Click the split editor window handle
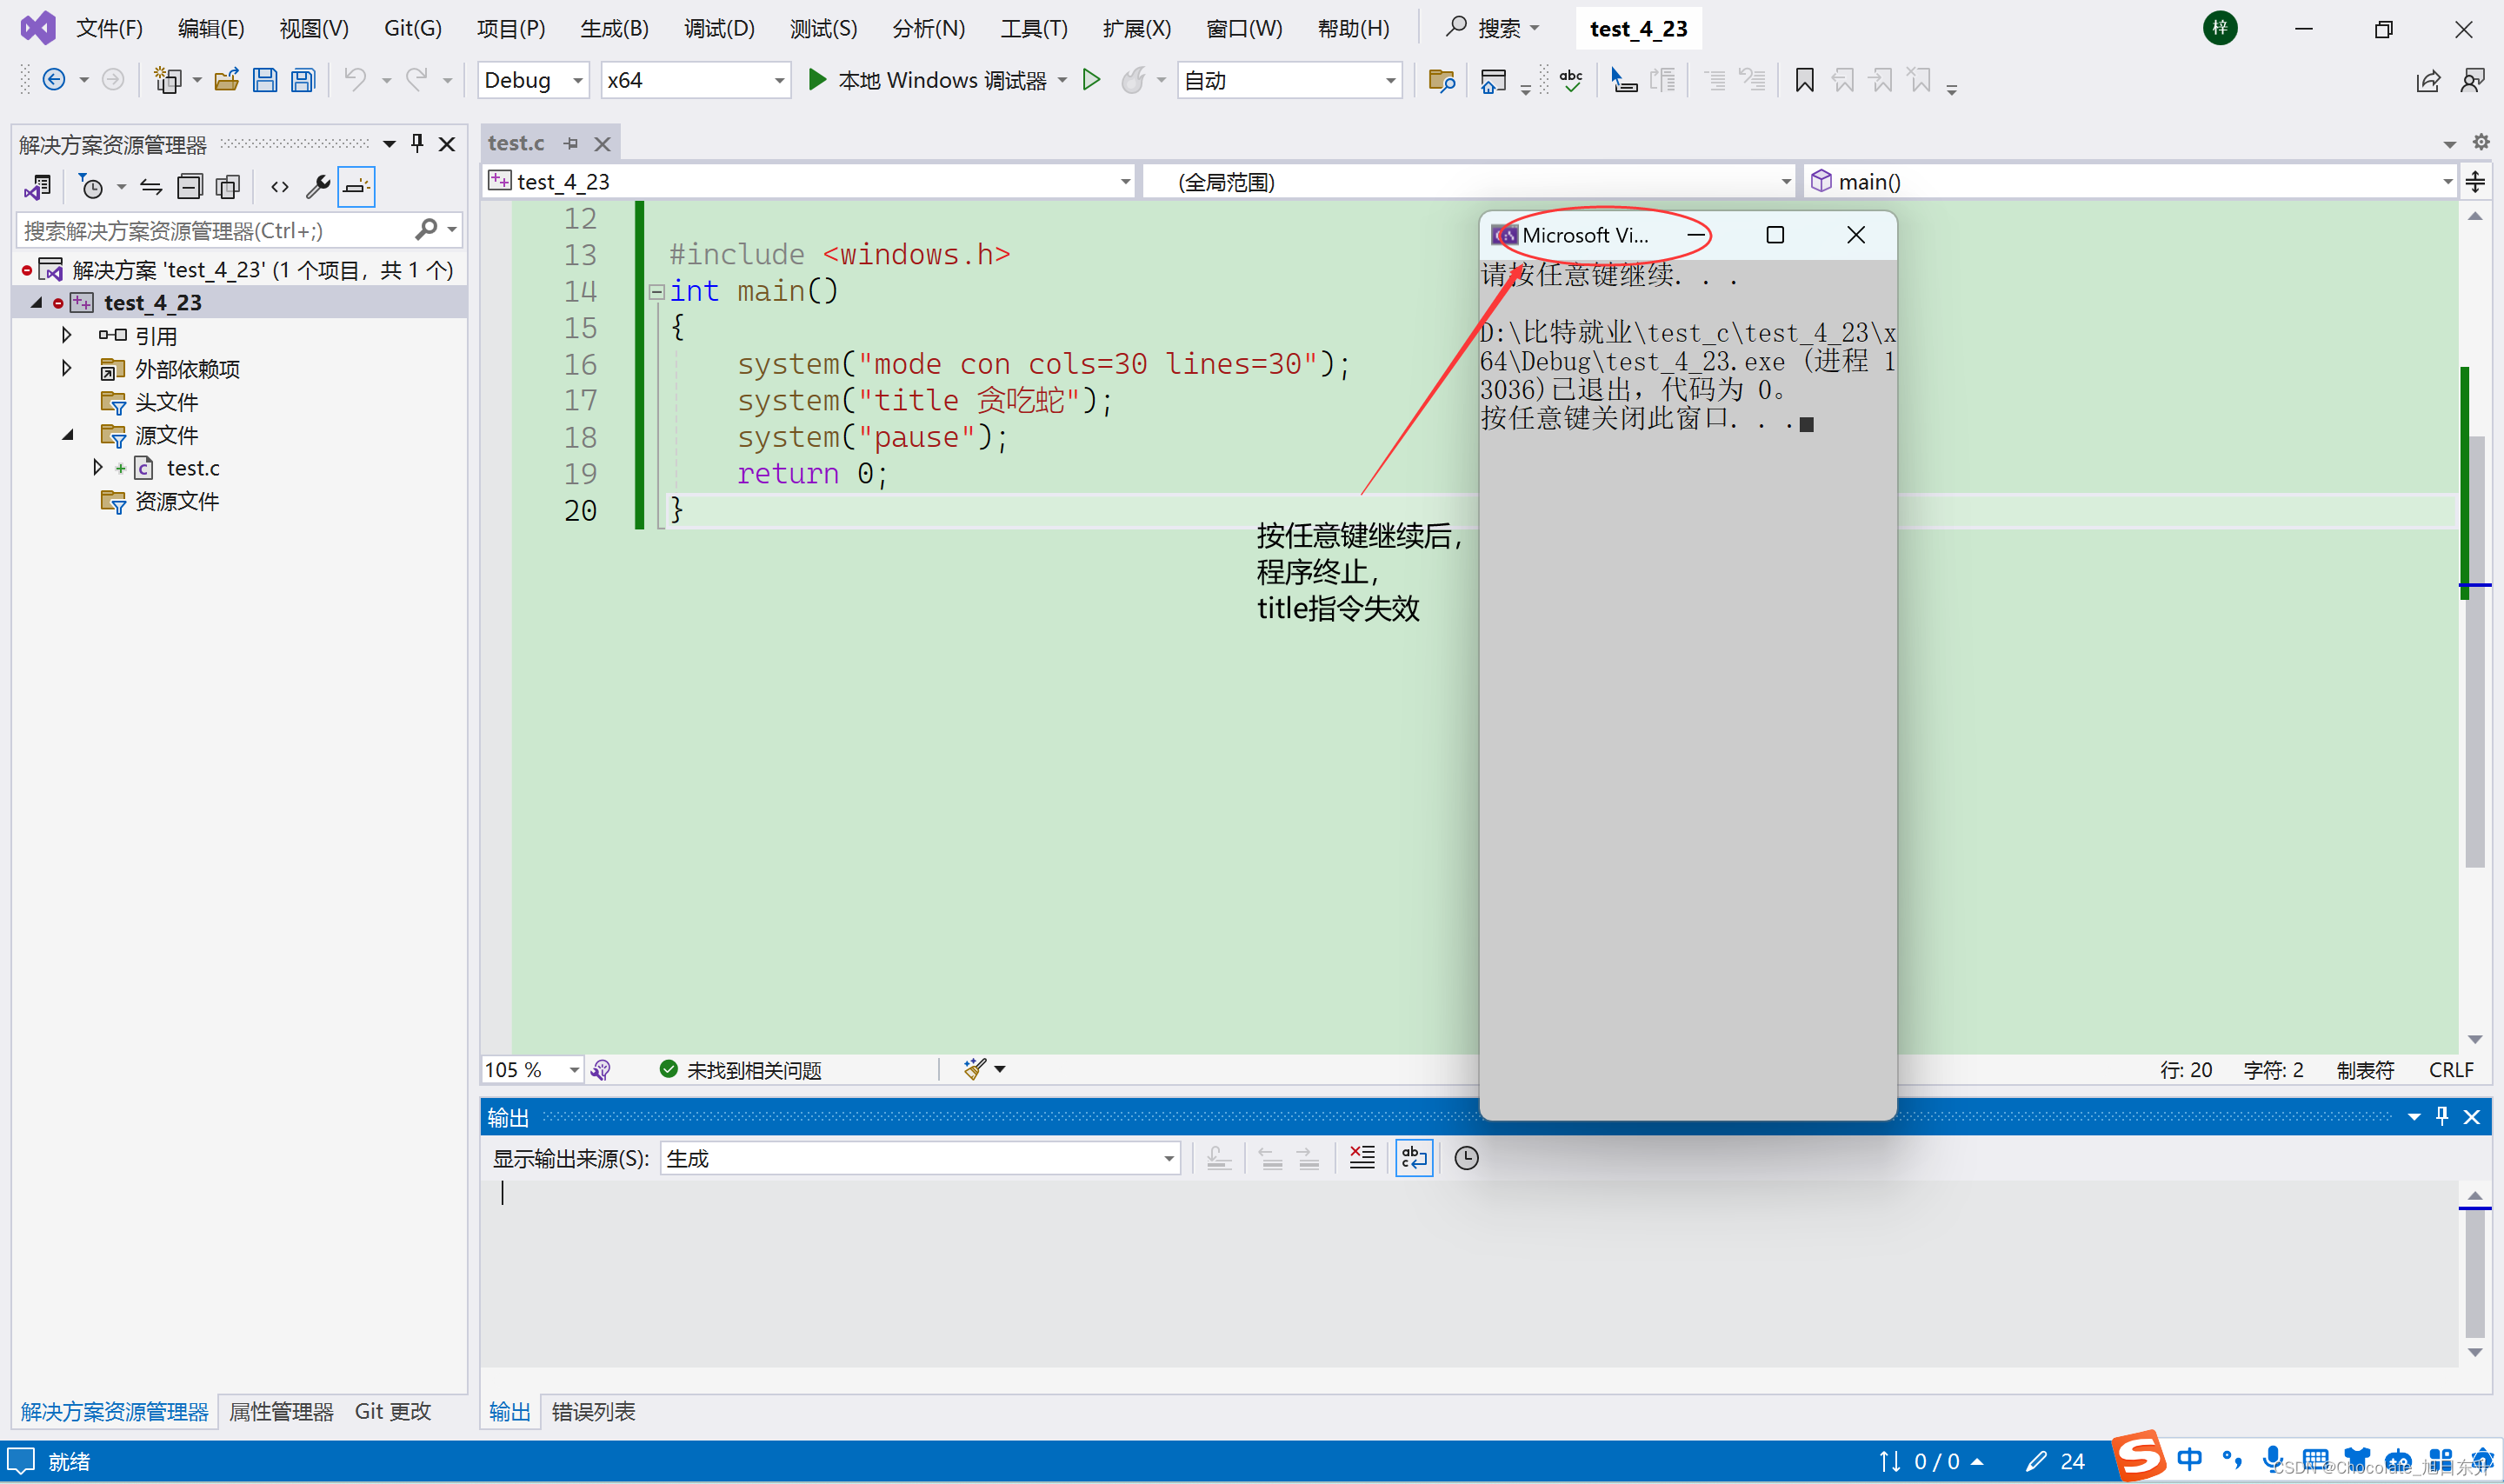 [x=2475, y=182]
